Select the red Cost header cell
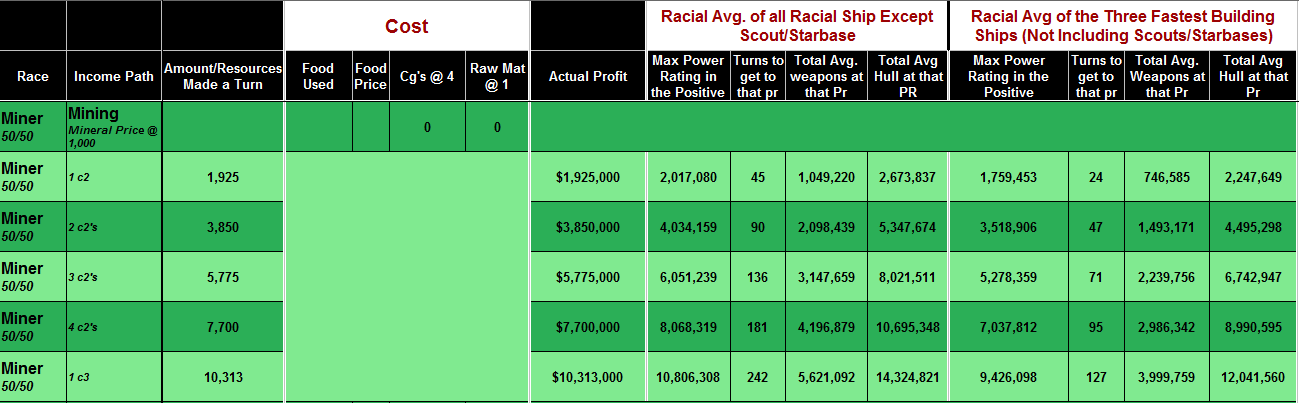This screenshot has width=1299, height=403. point(406,26)
